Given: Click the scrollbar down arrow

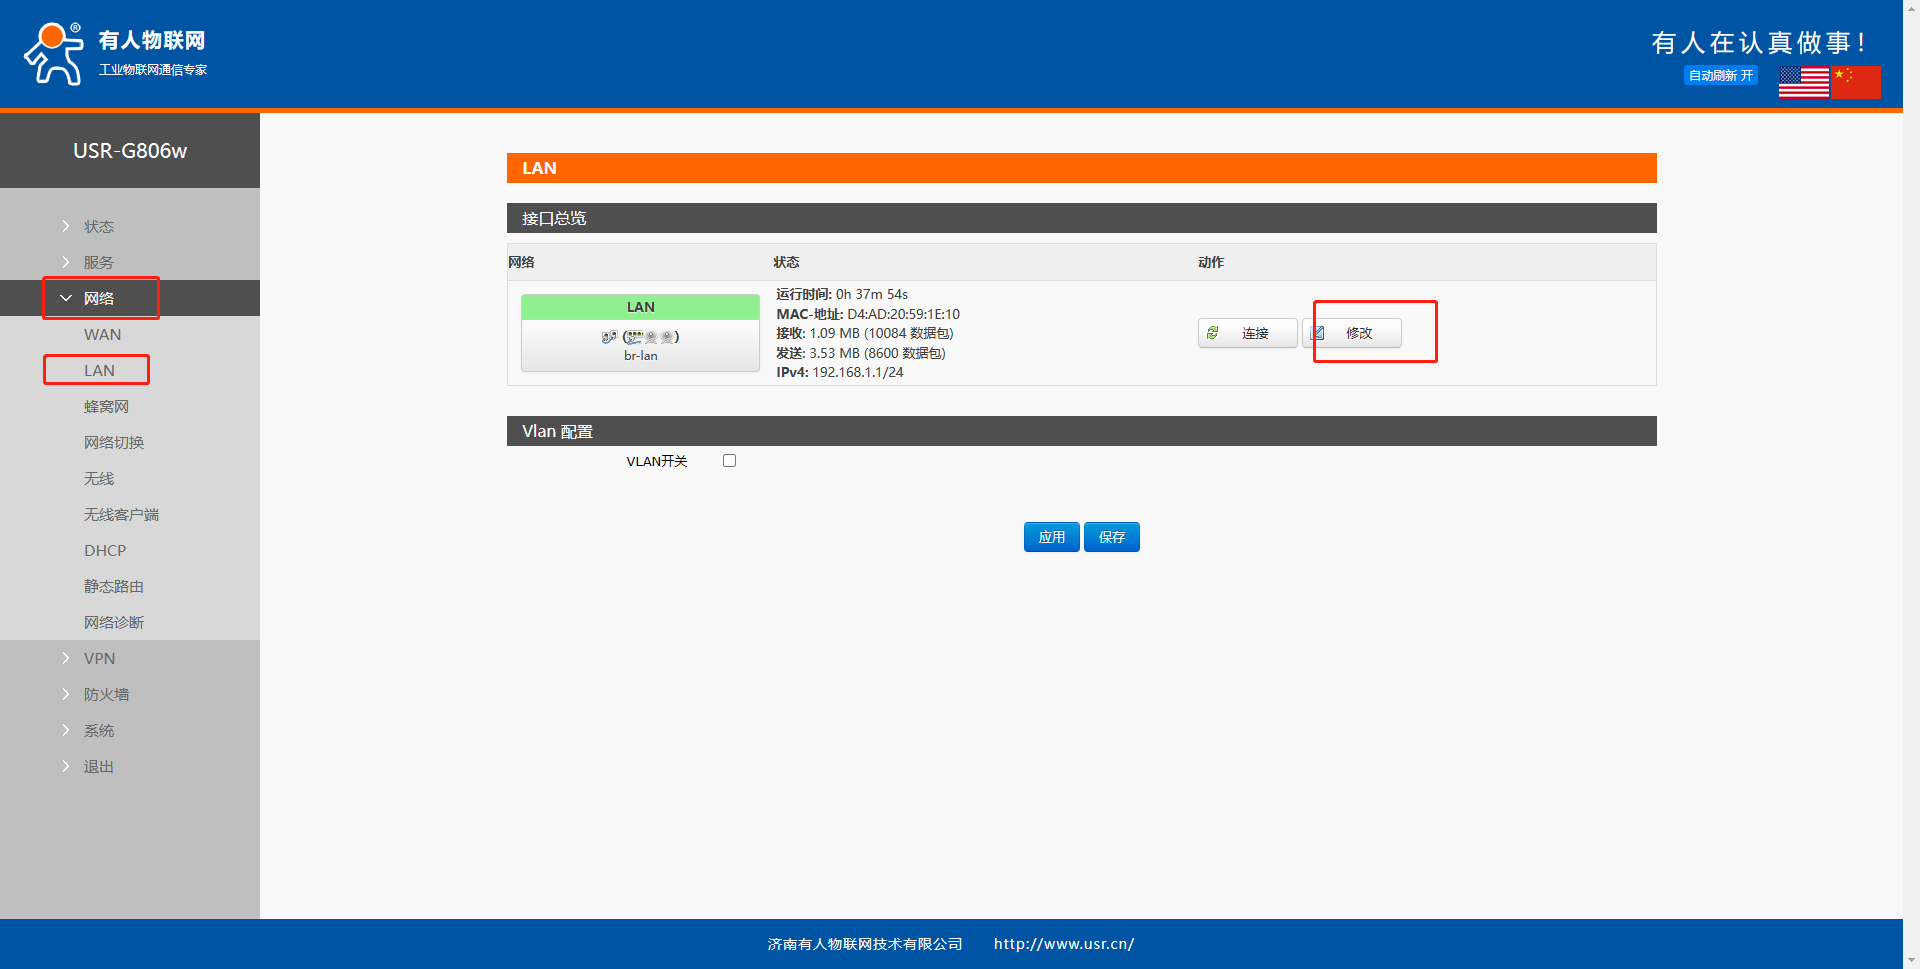Looking at the screenshot, I should click(1911, 960).
